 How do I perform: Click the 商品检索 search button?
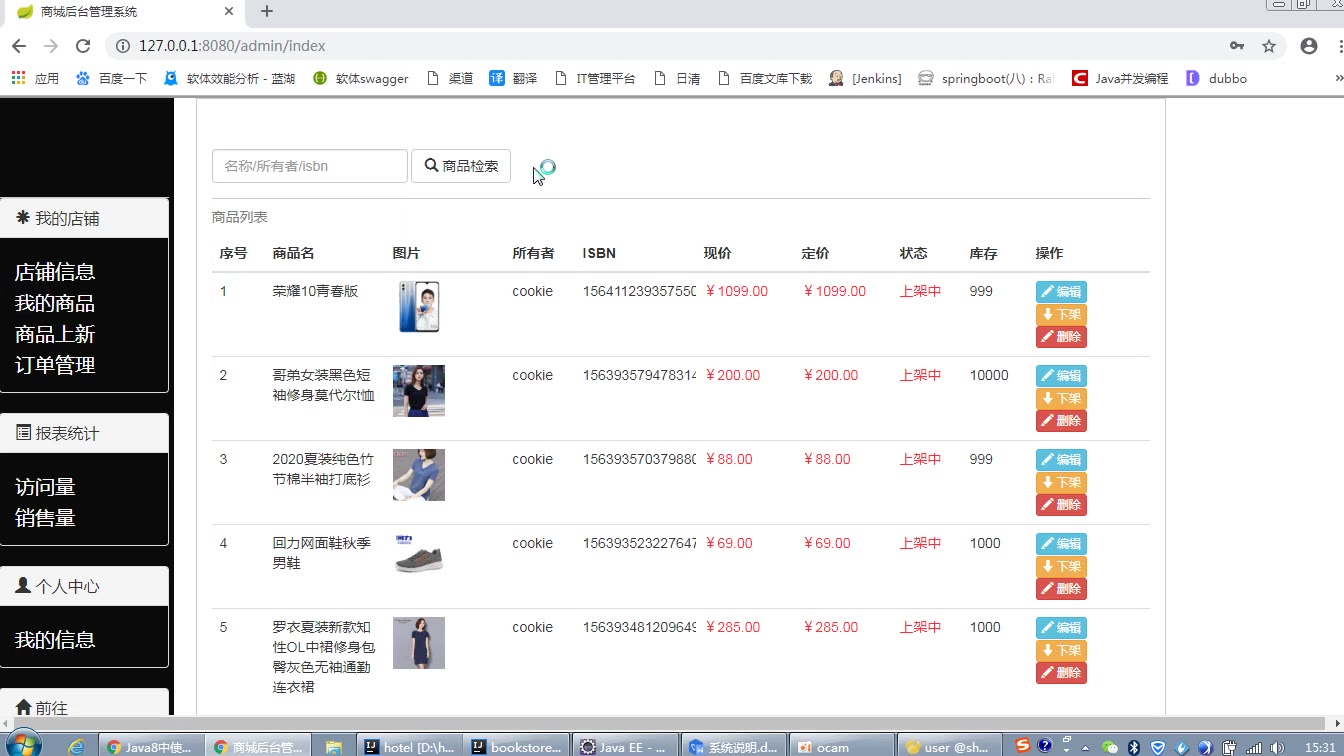pyautogui.click(x=461, y=166)
